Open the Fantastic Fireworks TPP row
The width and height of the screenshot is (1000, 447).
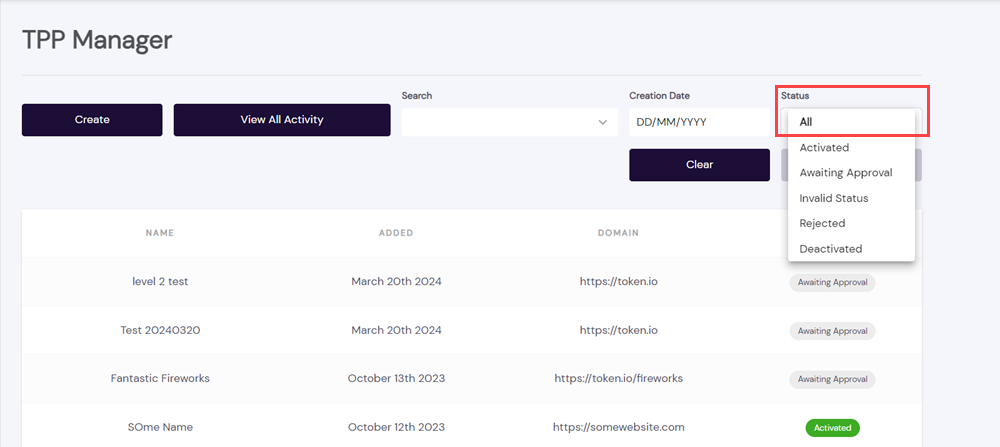tap(160, 379)
